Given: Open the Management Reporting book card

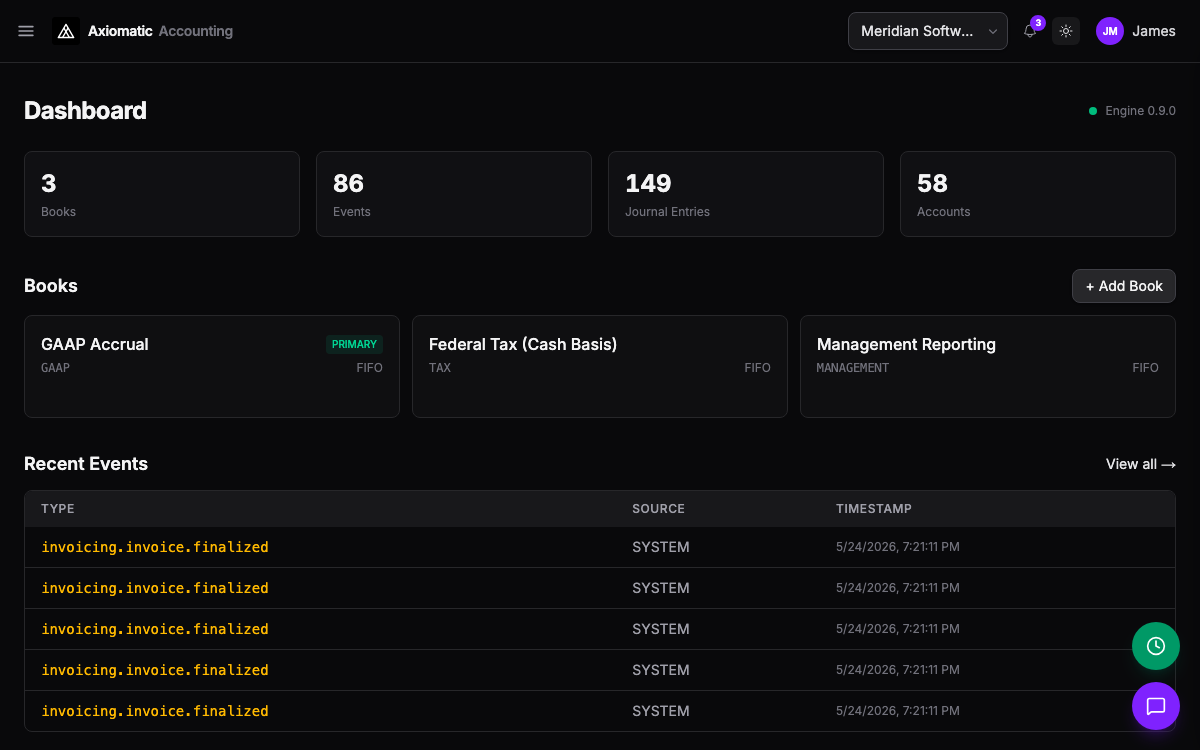Looking at the screenshot, I should 988,366.
